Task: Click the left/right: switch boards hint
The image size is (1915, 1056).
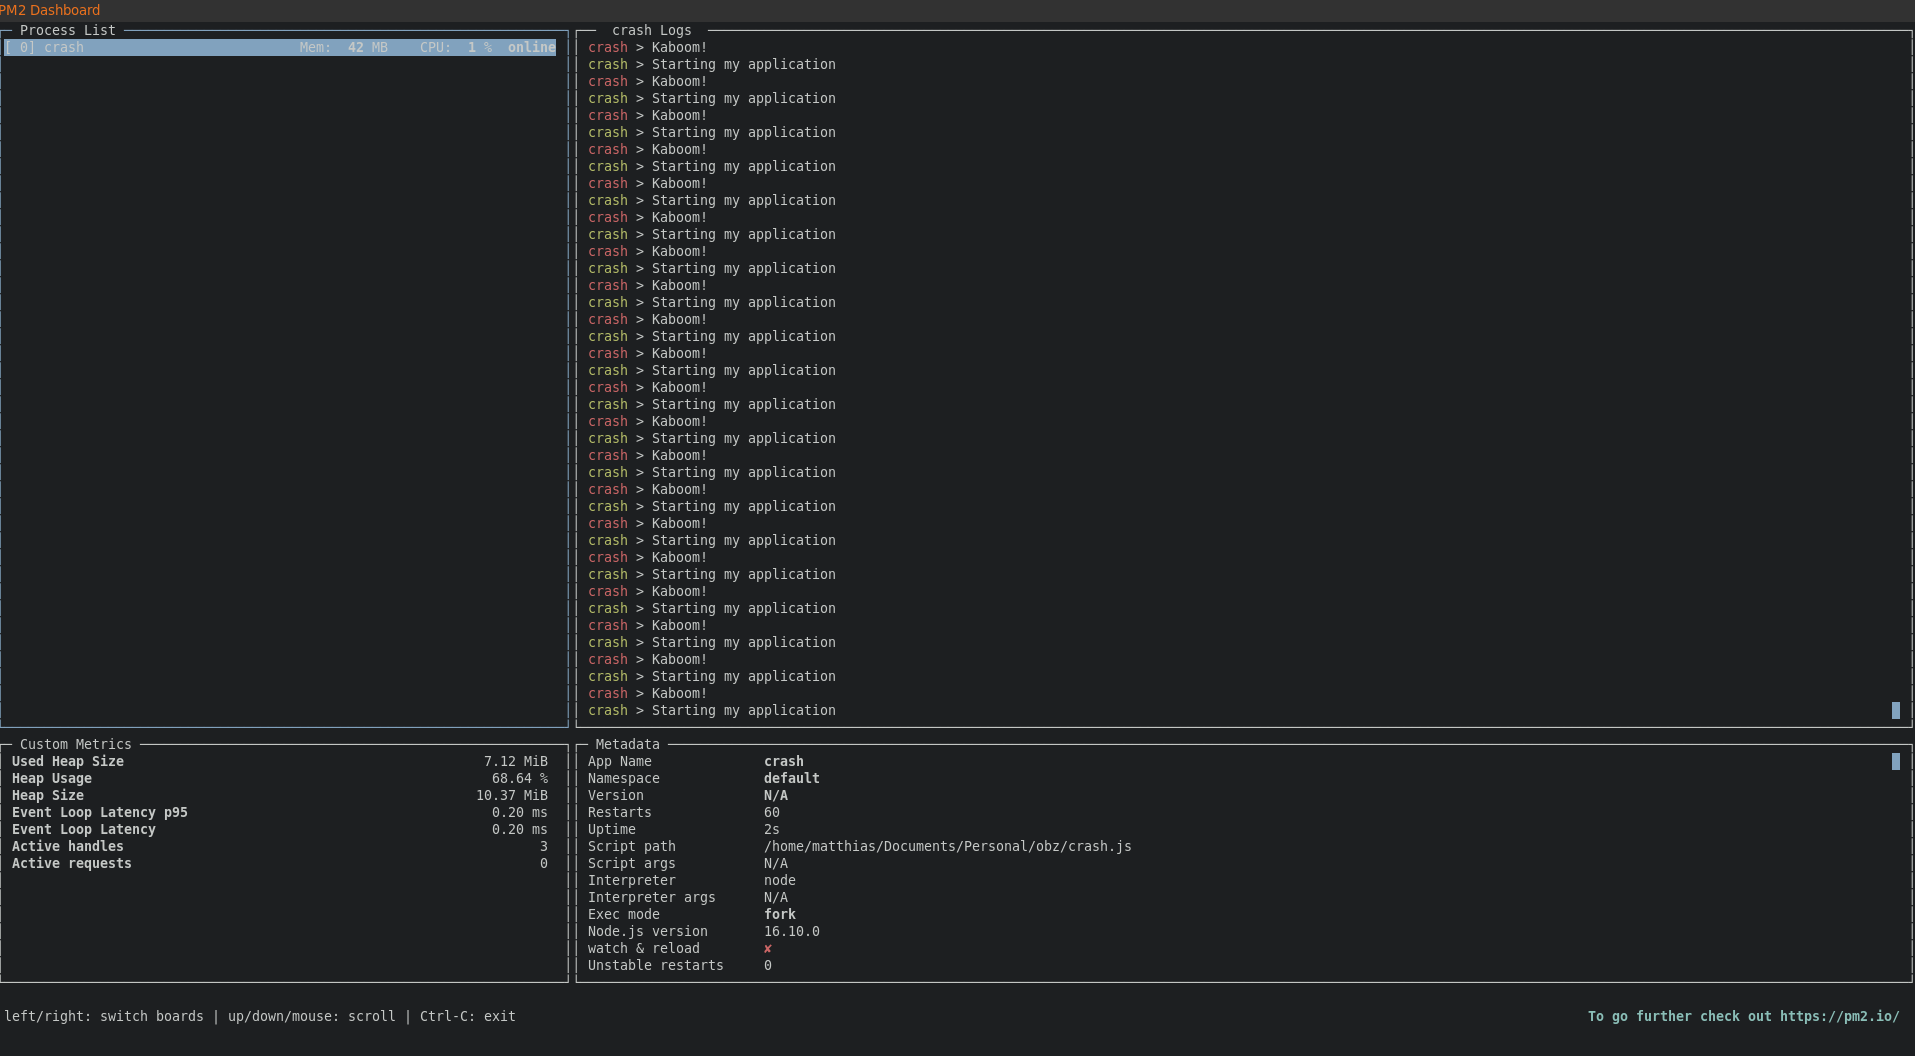Action: tap(104, 1016)
